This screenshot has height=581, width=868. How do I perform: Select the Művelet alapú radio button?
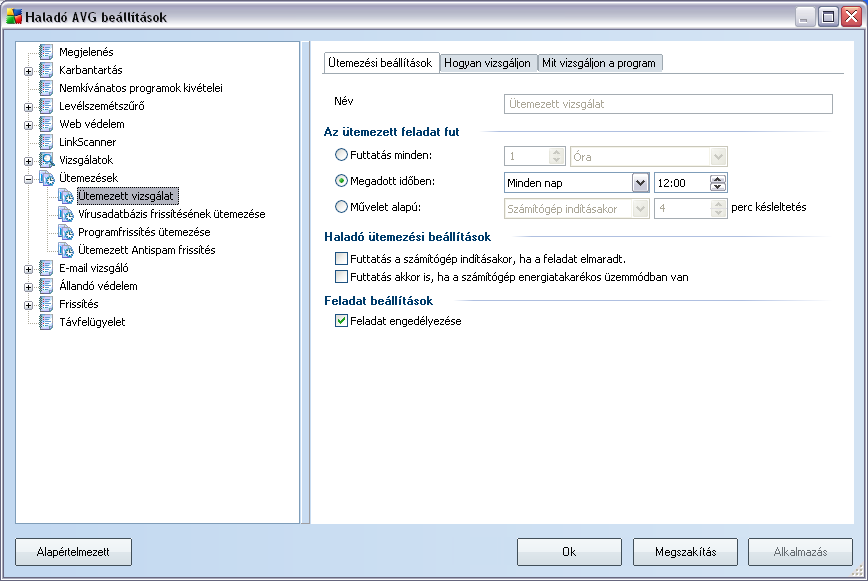[342, 207]
